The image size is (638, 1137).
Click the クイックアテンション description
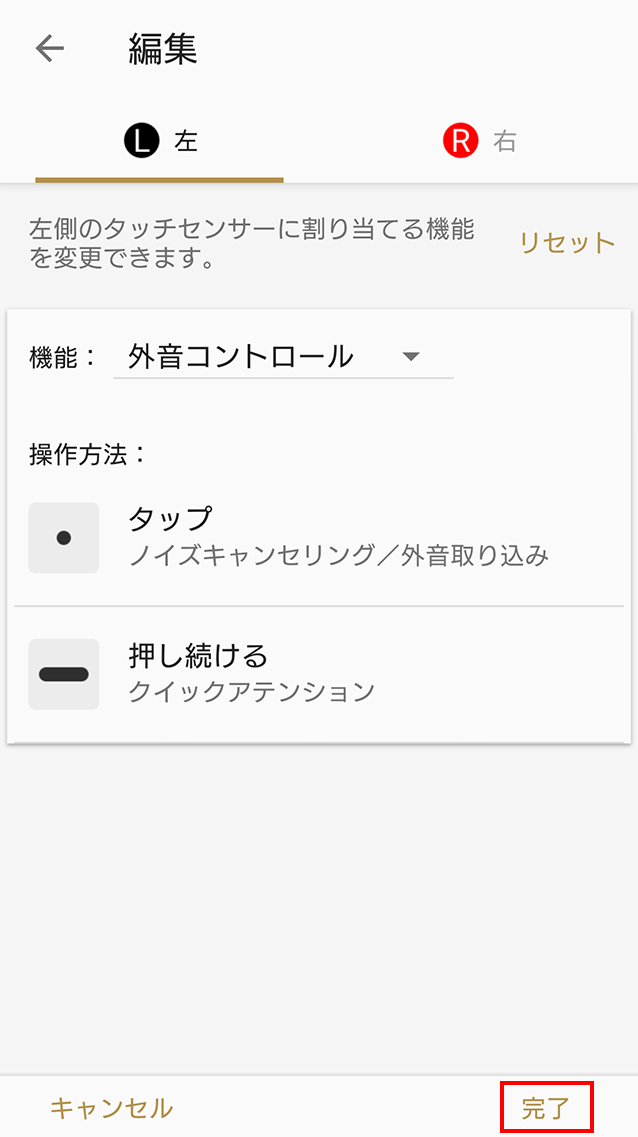click(x=251, y=691)
